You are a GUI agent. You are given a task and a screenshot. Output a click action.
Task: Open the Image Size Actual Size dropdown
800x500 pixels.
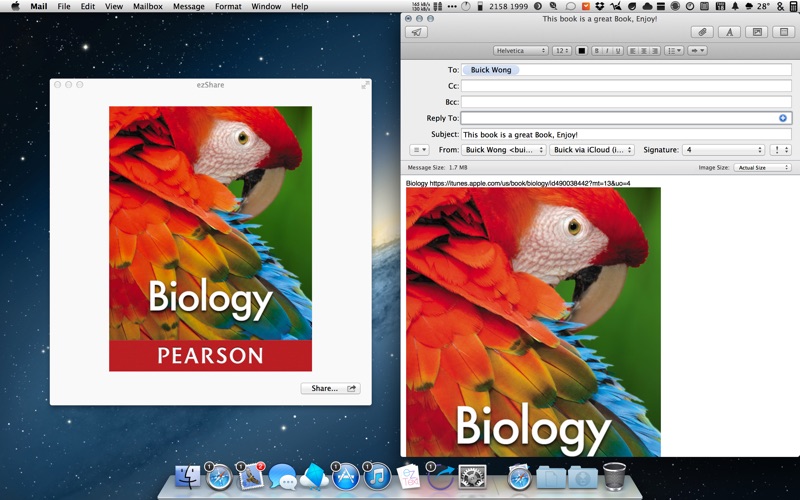coord(762,167)
